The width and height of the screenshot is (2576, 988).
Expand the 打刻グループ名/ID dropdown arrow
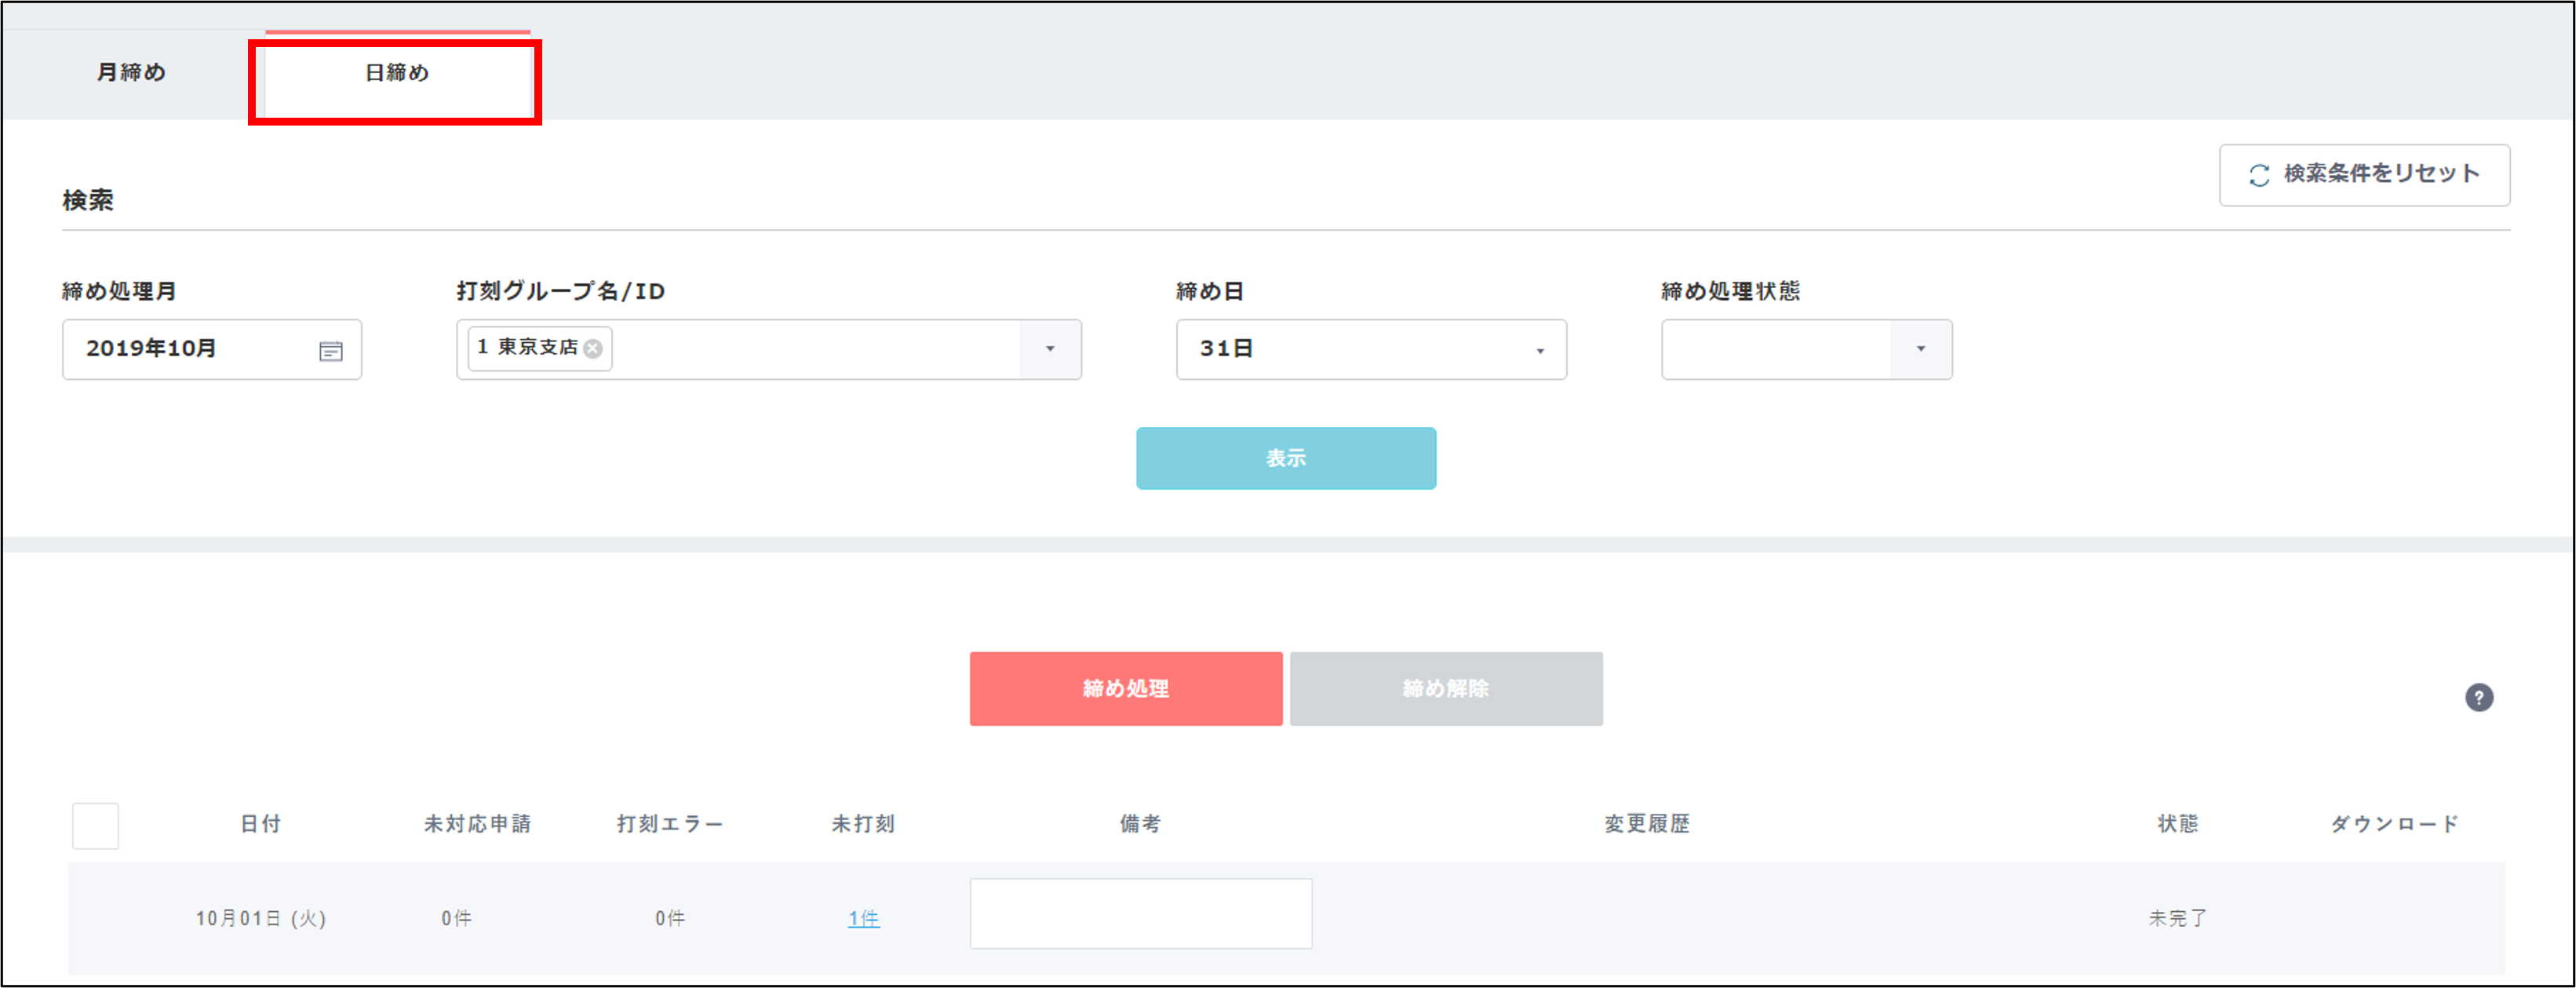click(1049, 349)
